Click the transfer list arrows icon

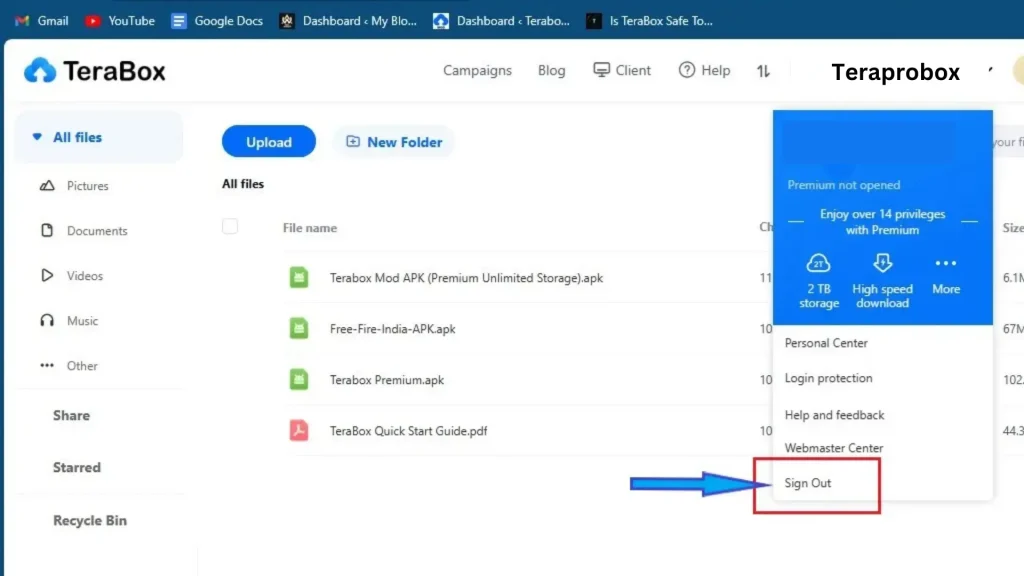pos(763,71)
